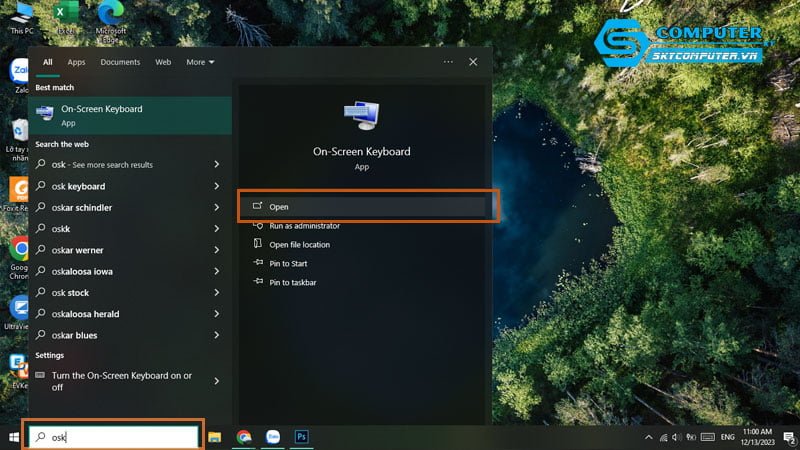Open the network icon in the tray
800x450 pixels.
663,437
